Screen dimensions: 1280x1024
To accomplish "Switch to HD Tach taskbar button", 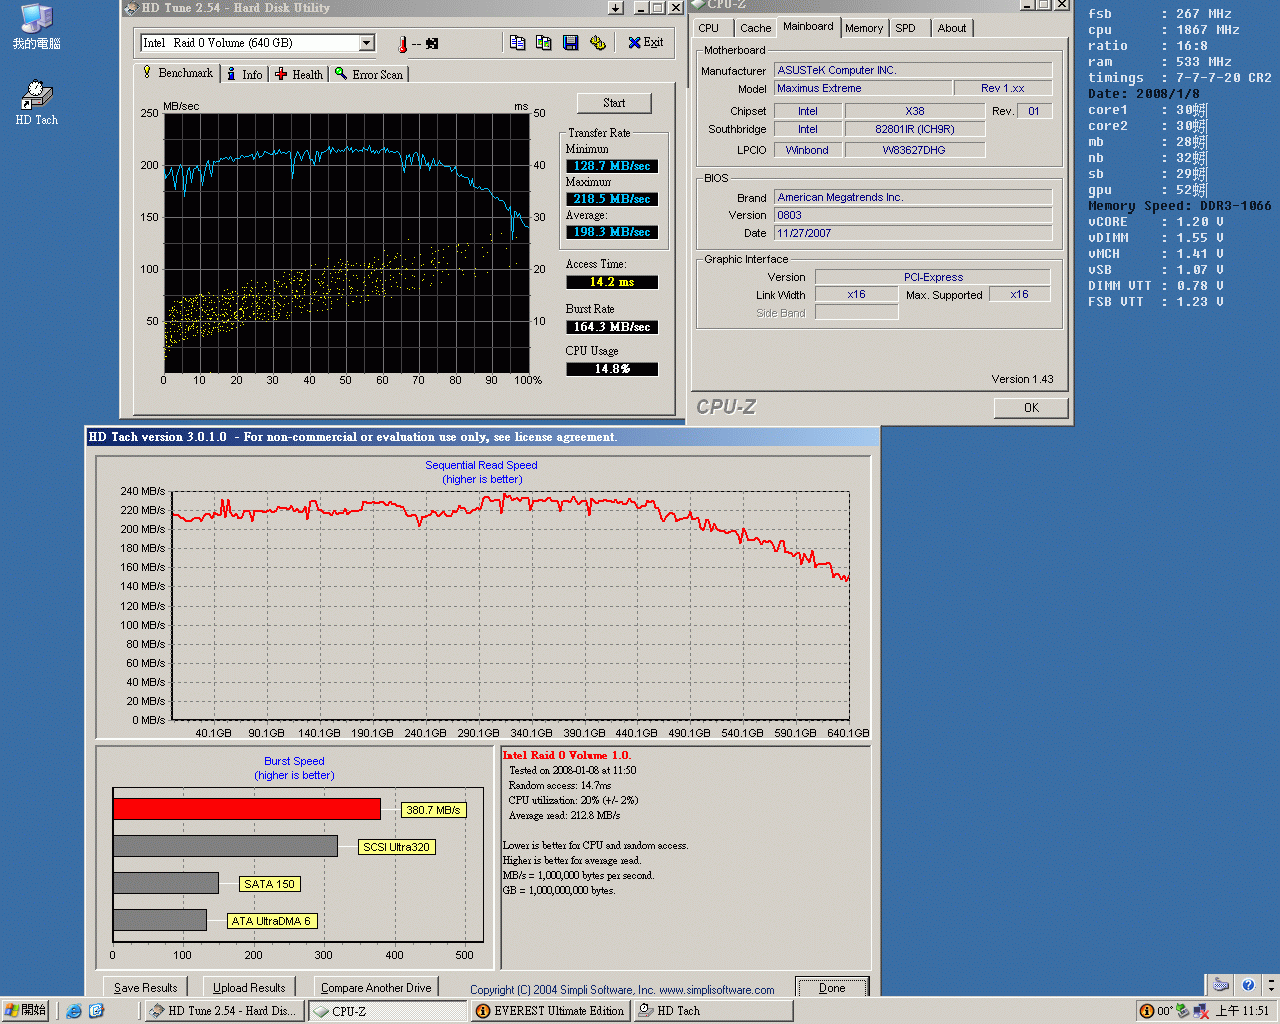I will 714,1011.
